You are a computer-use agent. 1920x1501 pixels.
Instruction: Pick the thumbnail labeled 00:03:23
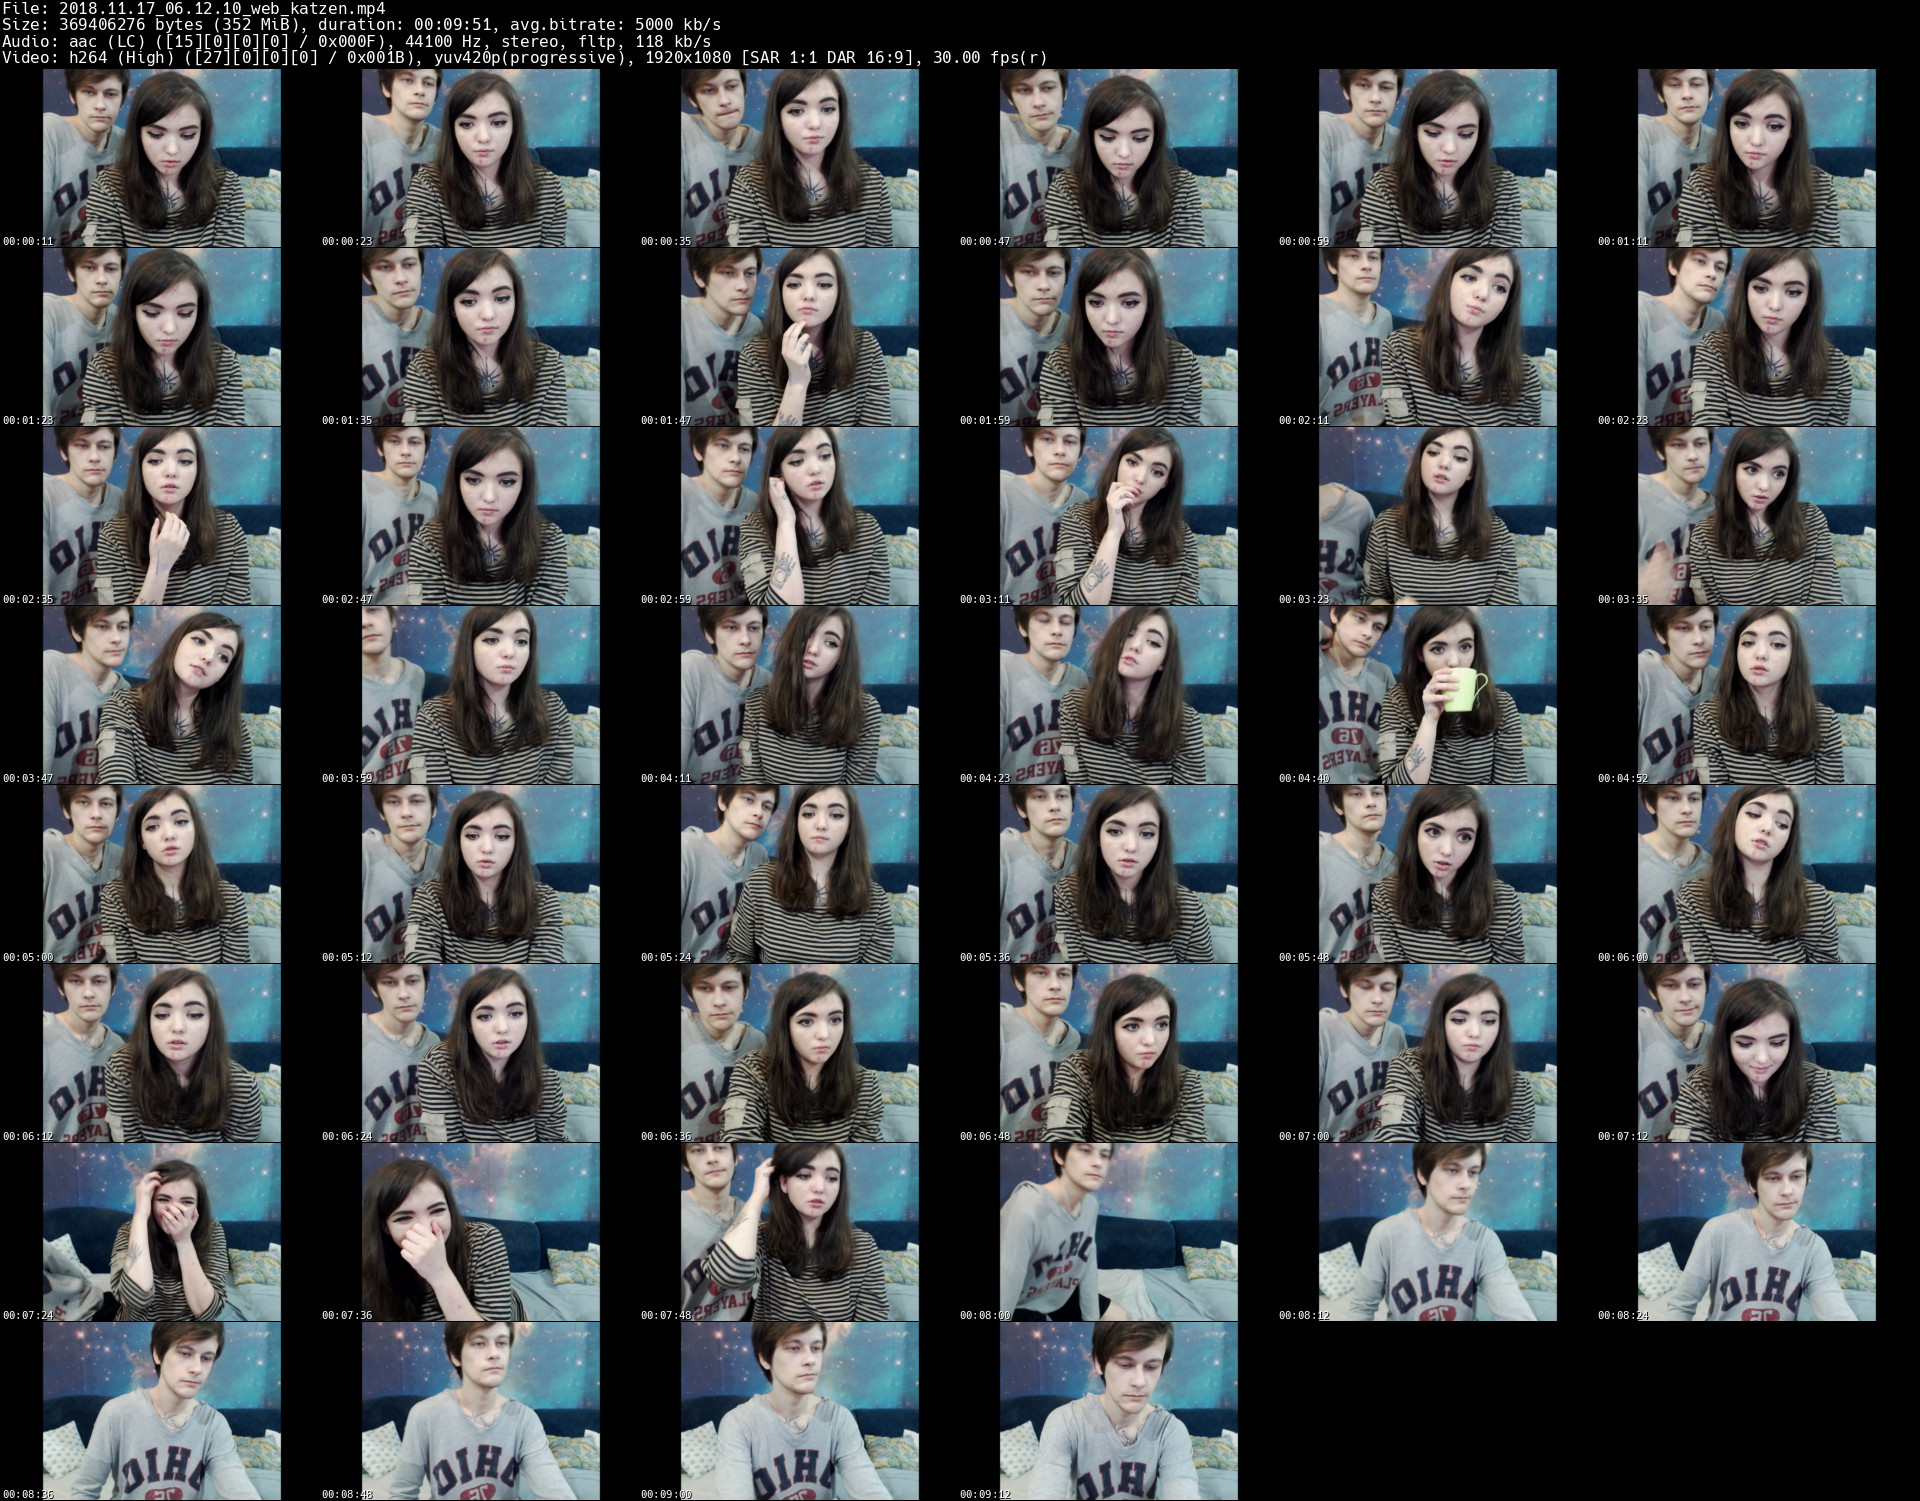point(1437,516)
